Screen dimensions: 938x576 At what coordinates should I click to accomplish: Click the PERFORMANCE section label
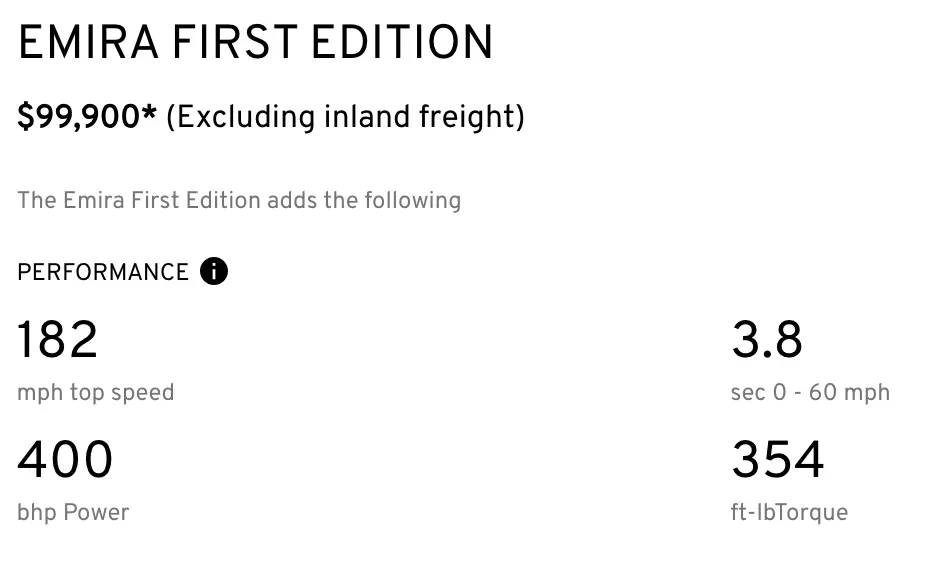click(x=102, y=272)
